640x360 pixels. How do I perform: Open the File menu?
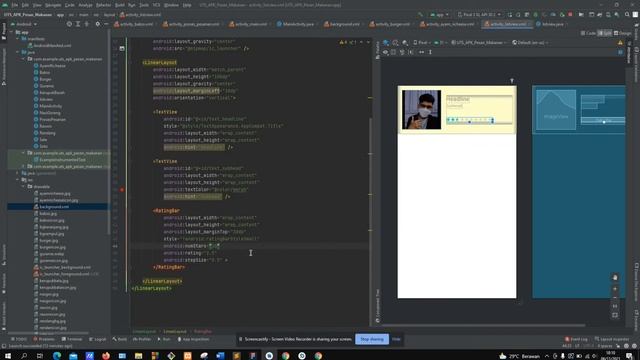coord(15,5)
